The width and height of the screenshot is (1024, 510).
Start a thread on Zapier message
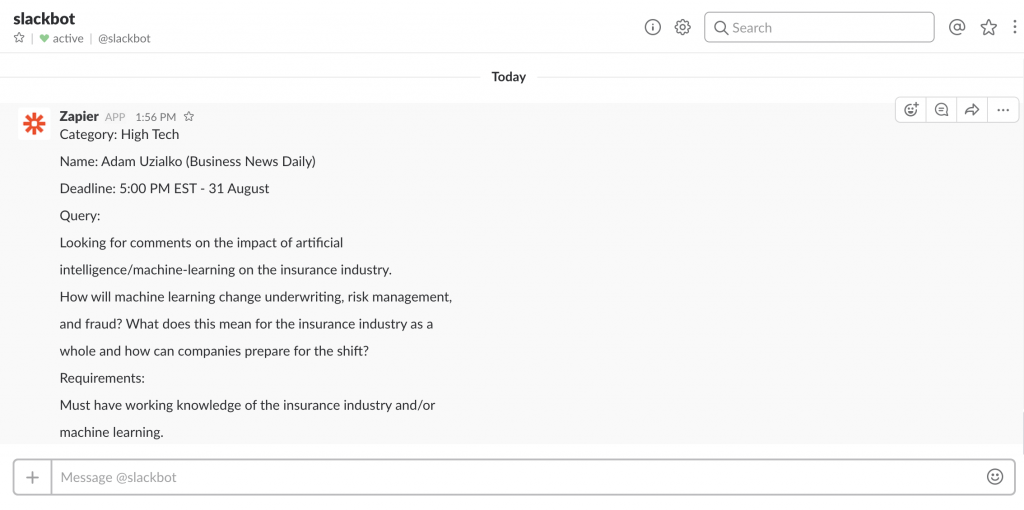(941, 110)
